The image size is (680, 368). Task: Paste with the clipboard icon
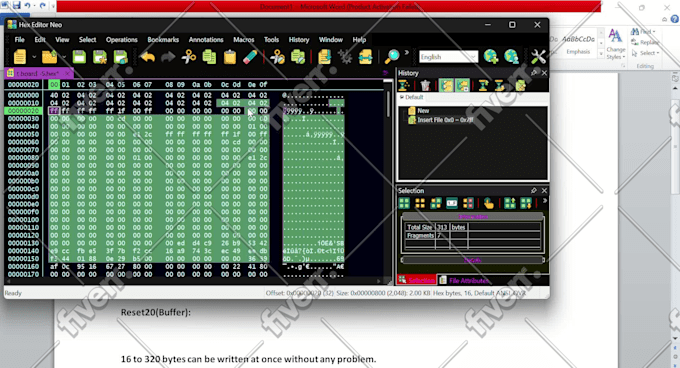point(230,57)
